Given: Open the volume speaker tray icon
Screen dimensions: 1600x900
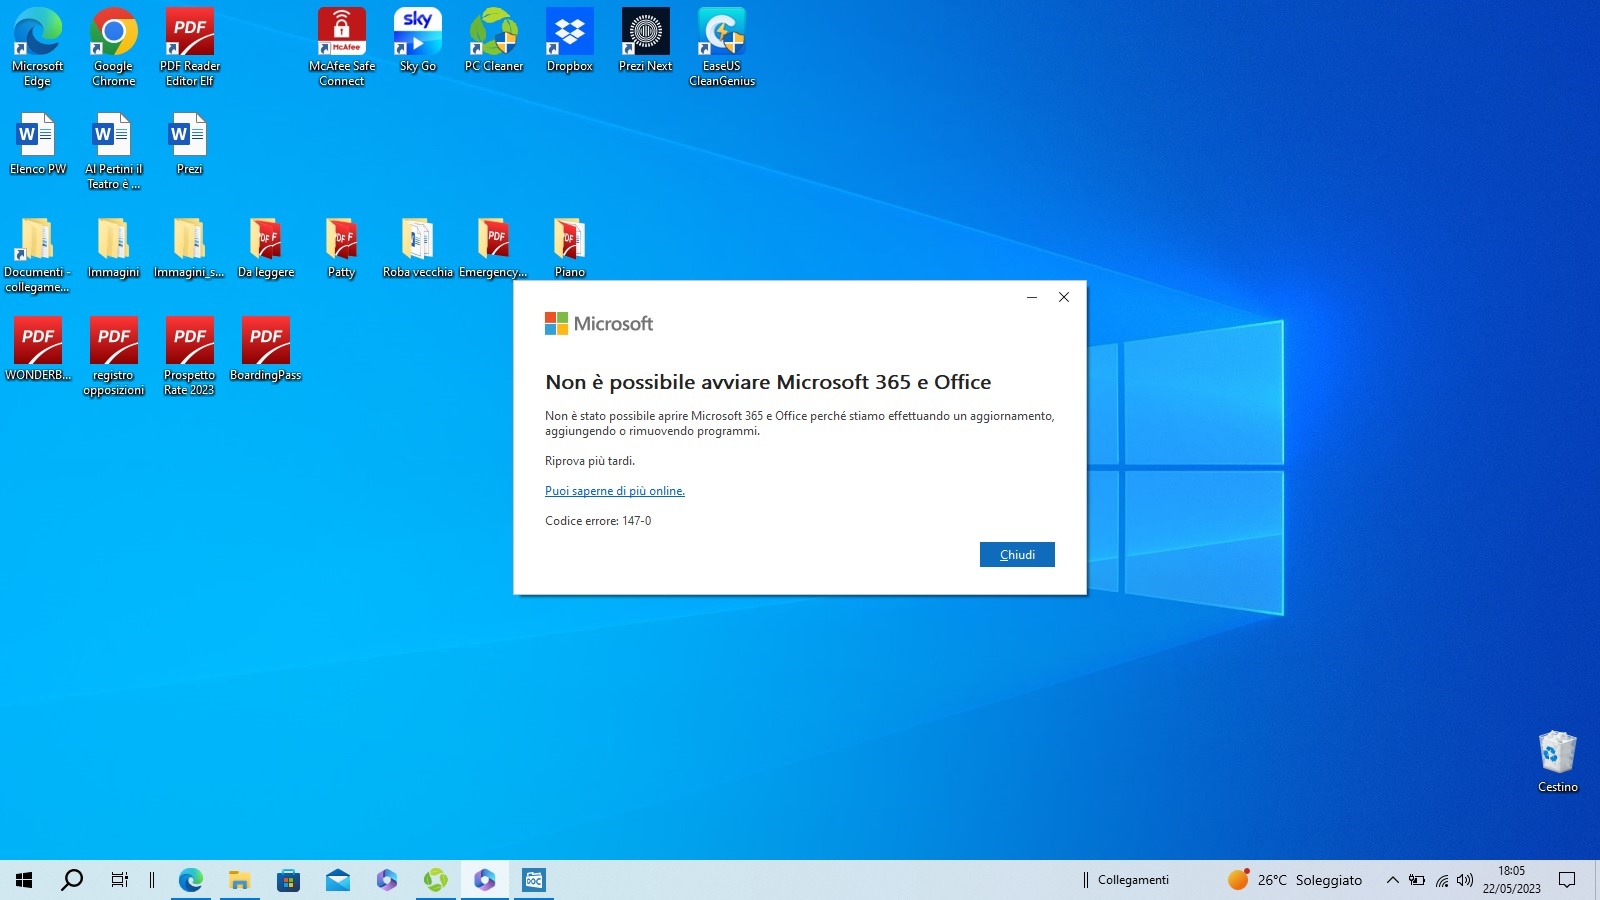Looking at the screenshot, I should [1465, 880].
